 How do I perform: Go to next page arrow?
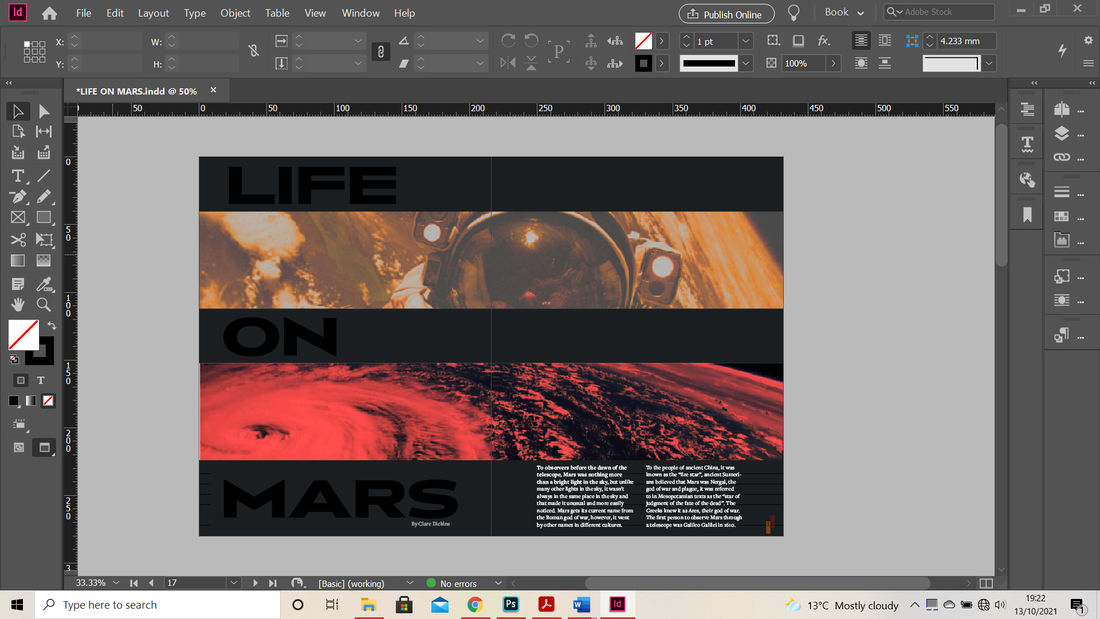pyautogui.click(x=255, y=583)
